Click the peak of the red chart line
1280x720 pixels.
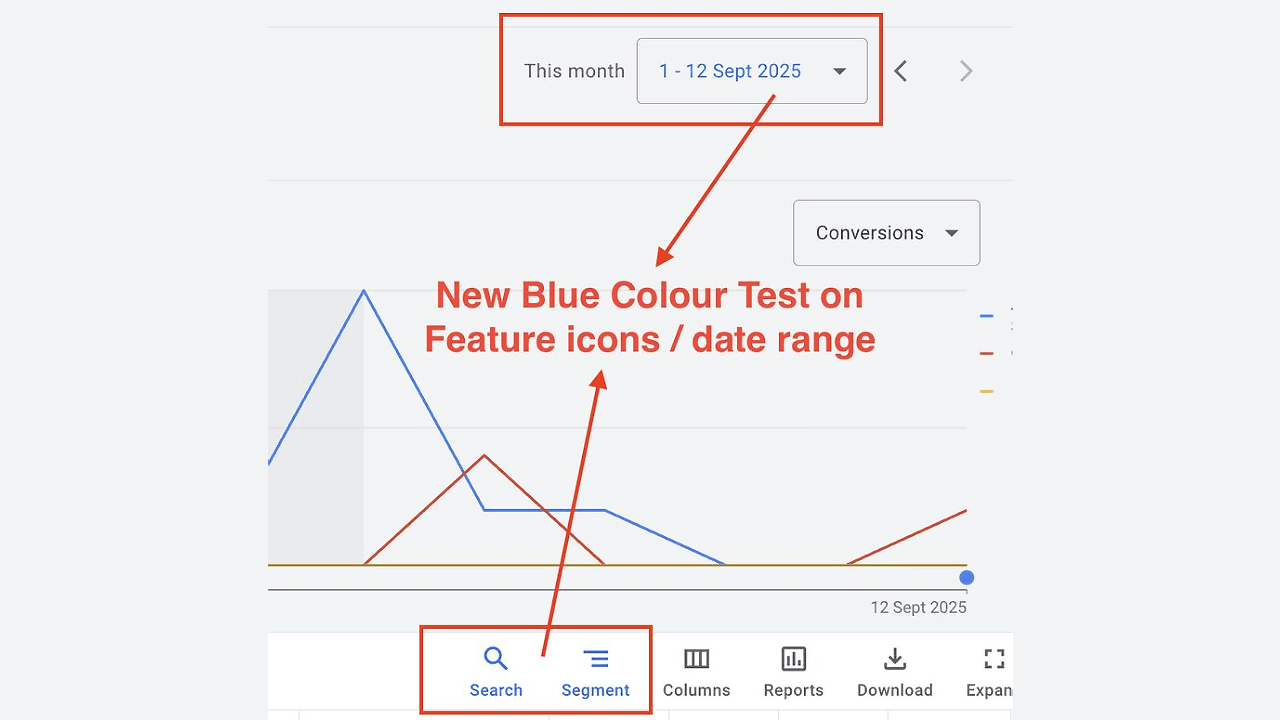click(x=485, y=456)
